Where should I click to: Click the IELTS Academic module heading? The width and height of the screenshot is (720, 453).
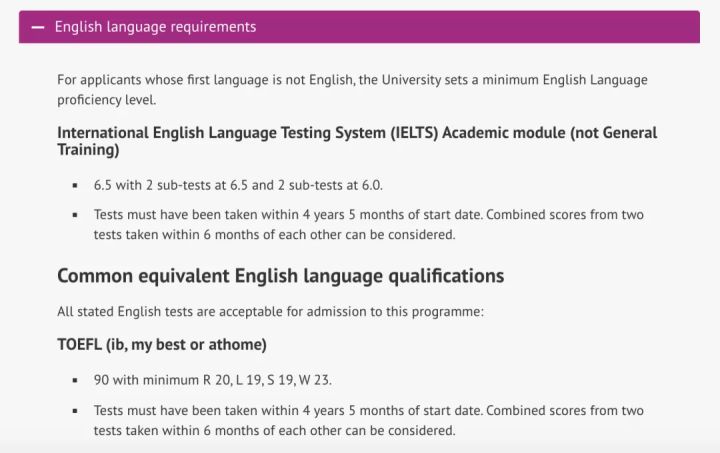click(x=300, y=133)
